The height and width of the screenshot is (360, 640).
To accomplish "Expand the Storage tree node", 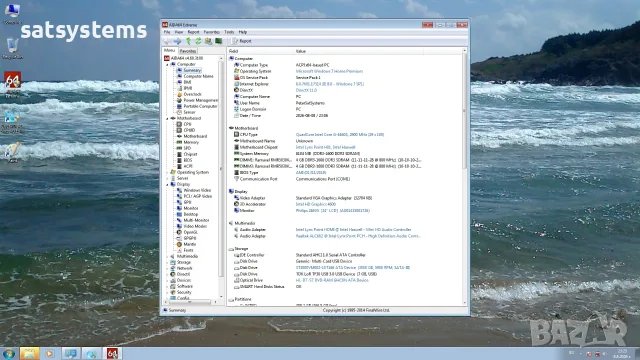I will (x=167, y=262).
